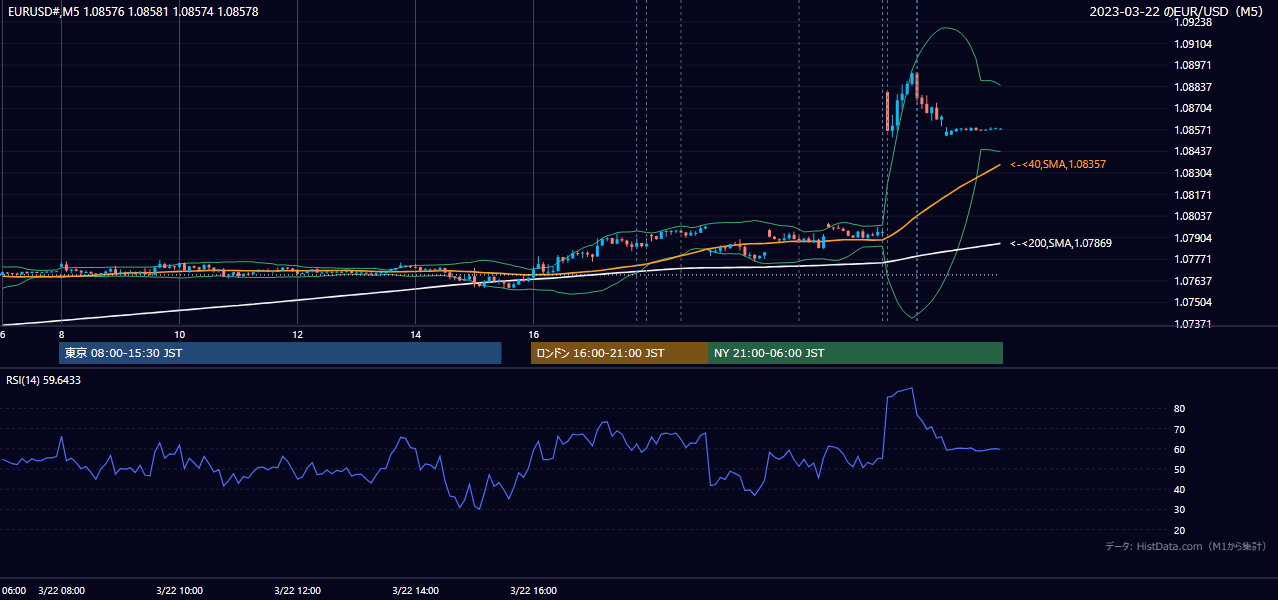
Task: Click the bottom time label 3/22 12:00
Action: point(298,590)
